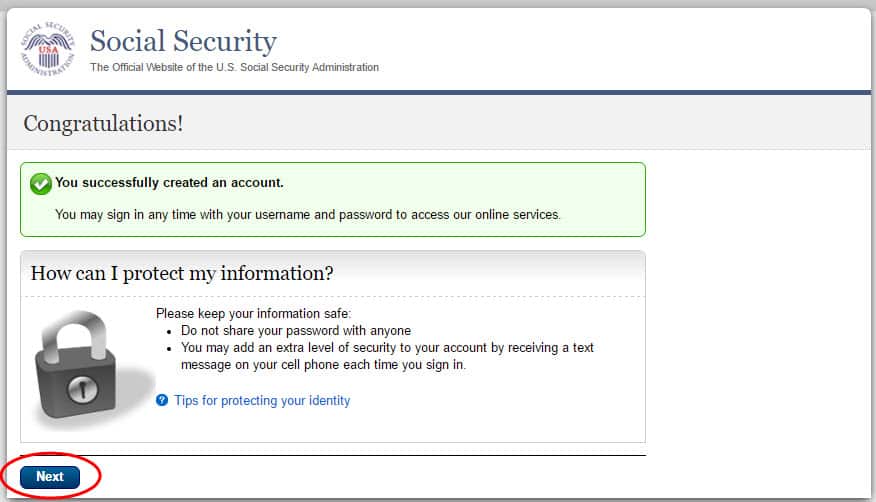876x502 pixels.
Task: Click the gray padlock image
Action: [x=78, y=368]
